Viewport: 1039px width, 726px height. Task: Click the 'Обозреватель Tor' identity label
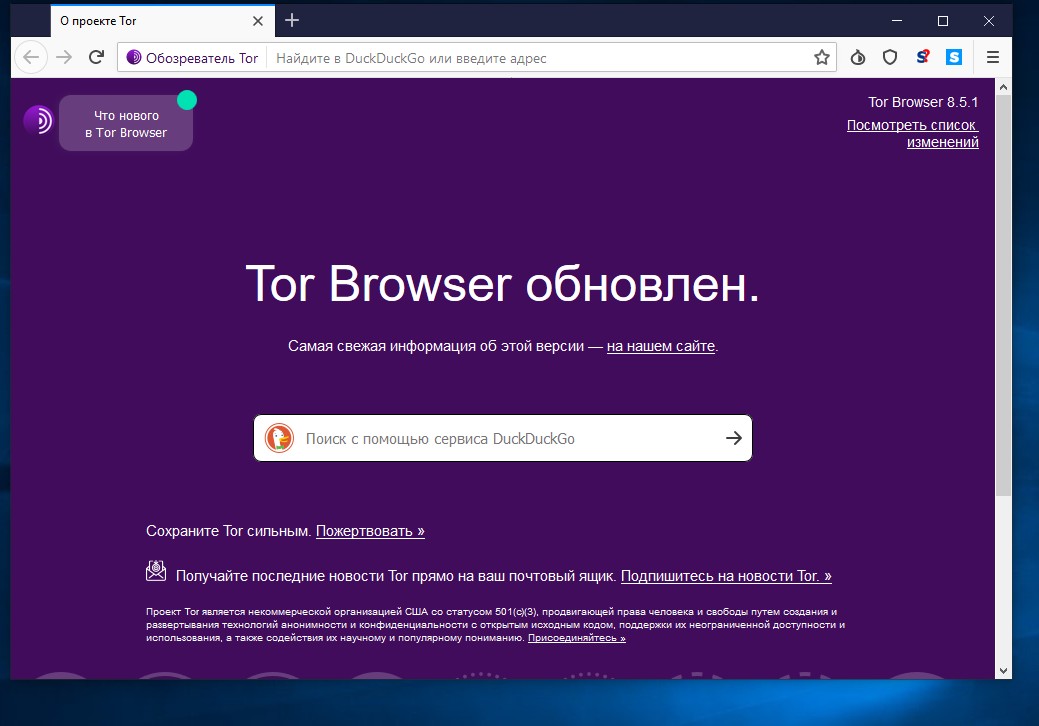click(x=201, y=58)
